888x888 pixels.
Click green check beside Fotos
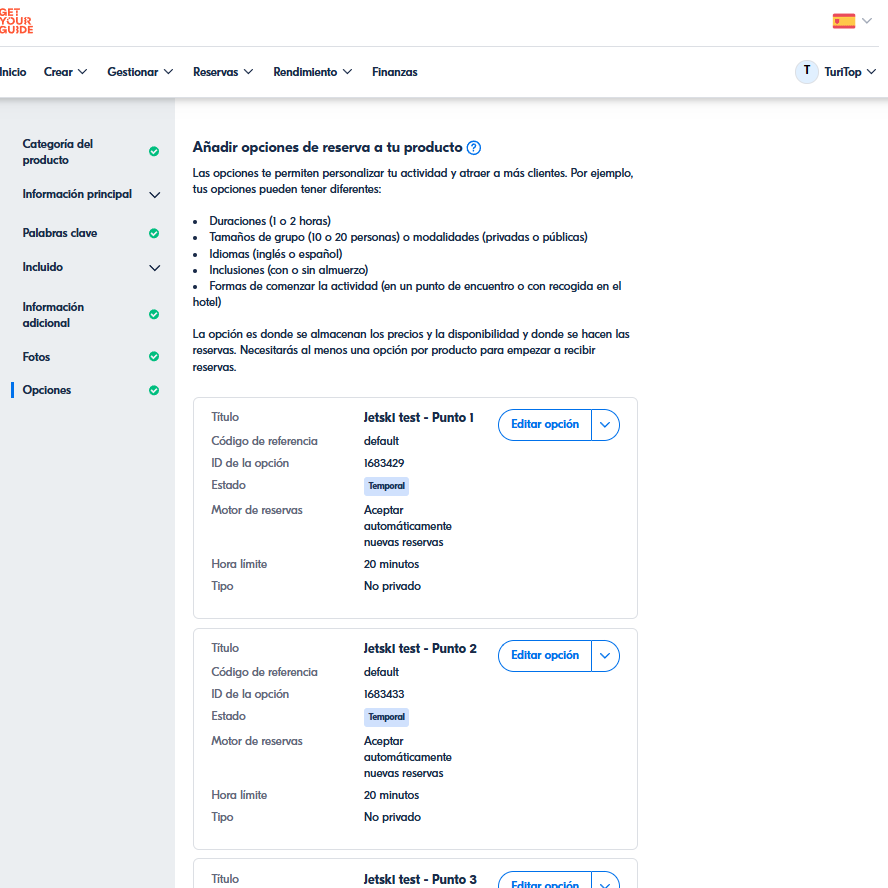pos(154,357)
